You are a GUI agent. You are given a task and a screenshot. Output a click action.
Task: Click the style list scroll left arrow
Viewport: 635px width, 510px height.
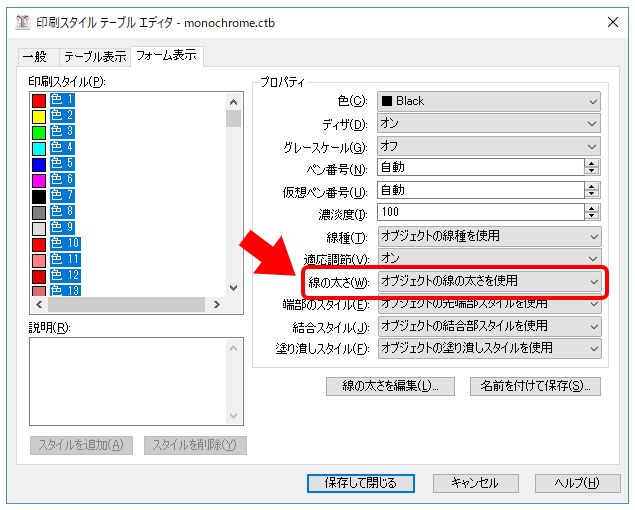click(x=39, y=305)
